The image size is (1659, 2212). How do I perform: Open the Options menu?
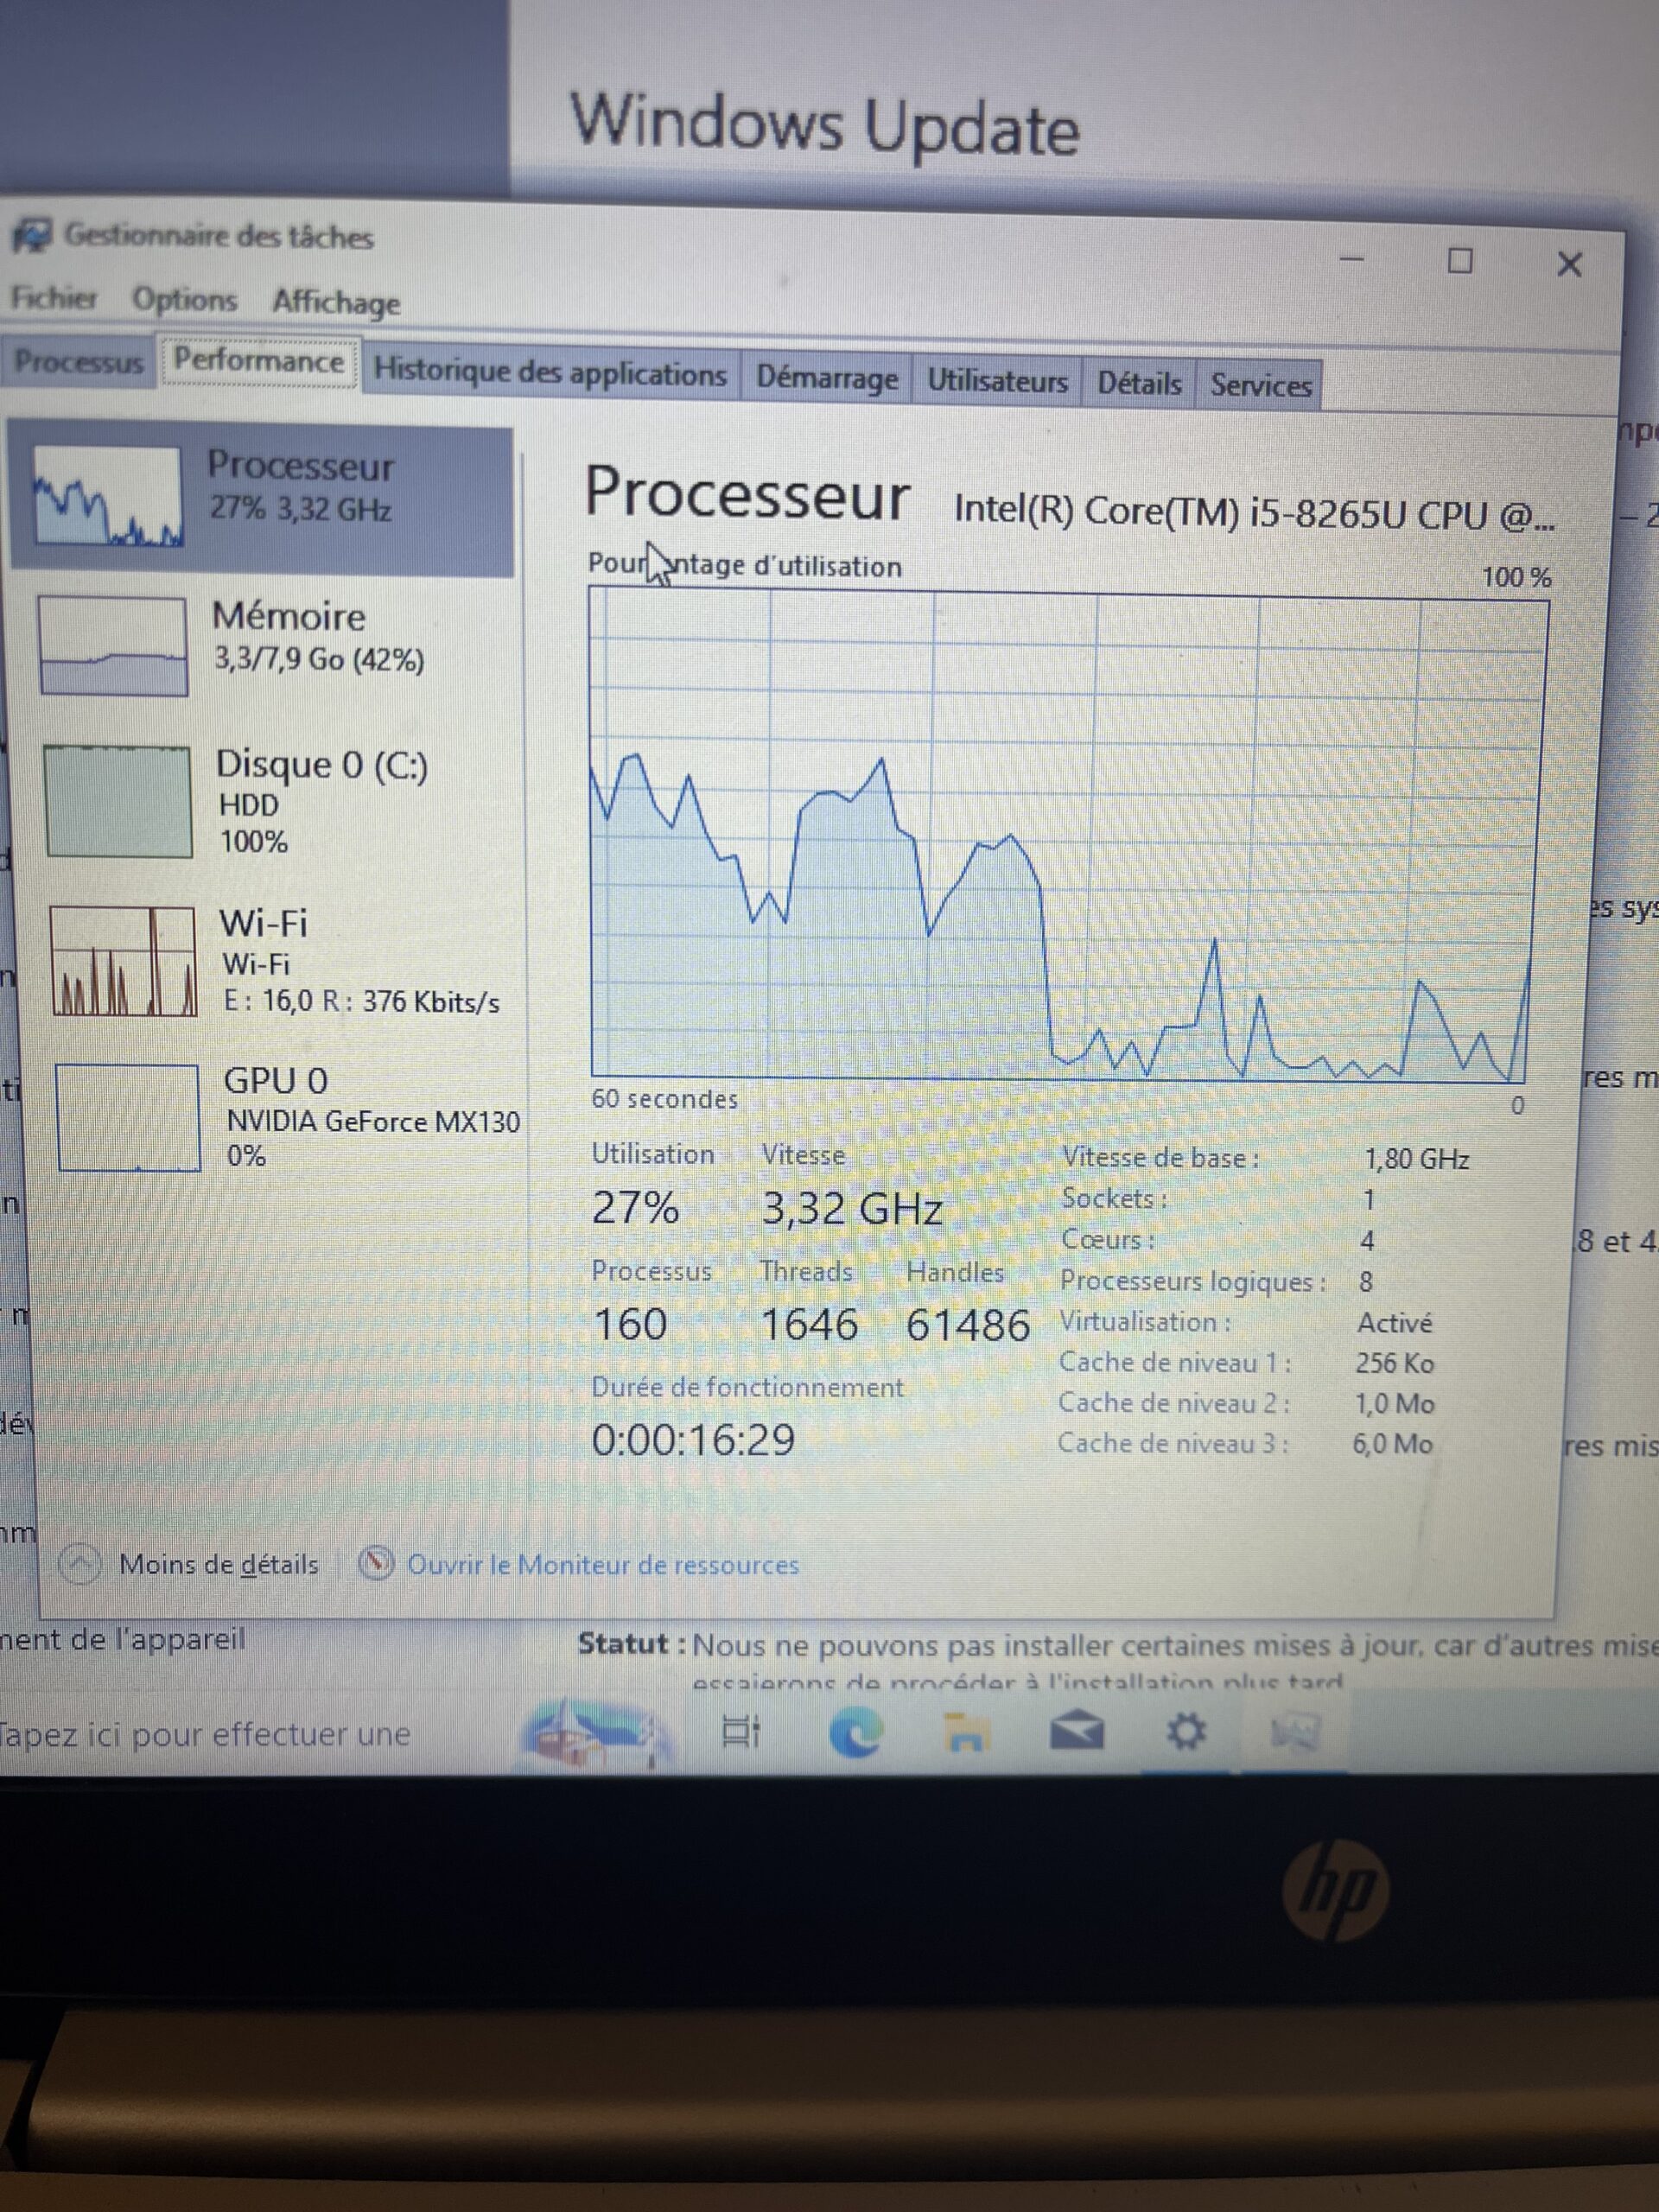point(185,298)
